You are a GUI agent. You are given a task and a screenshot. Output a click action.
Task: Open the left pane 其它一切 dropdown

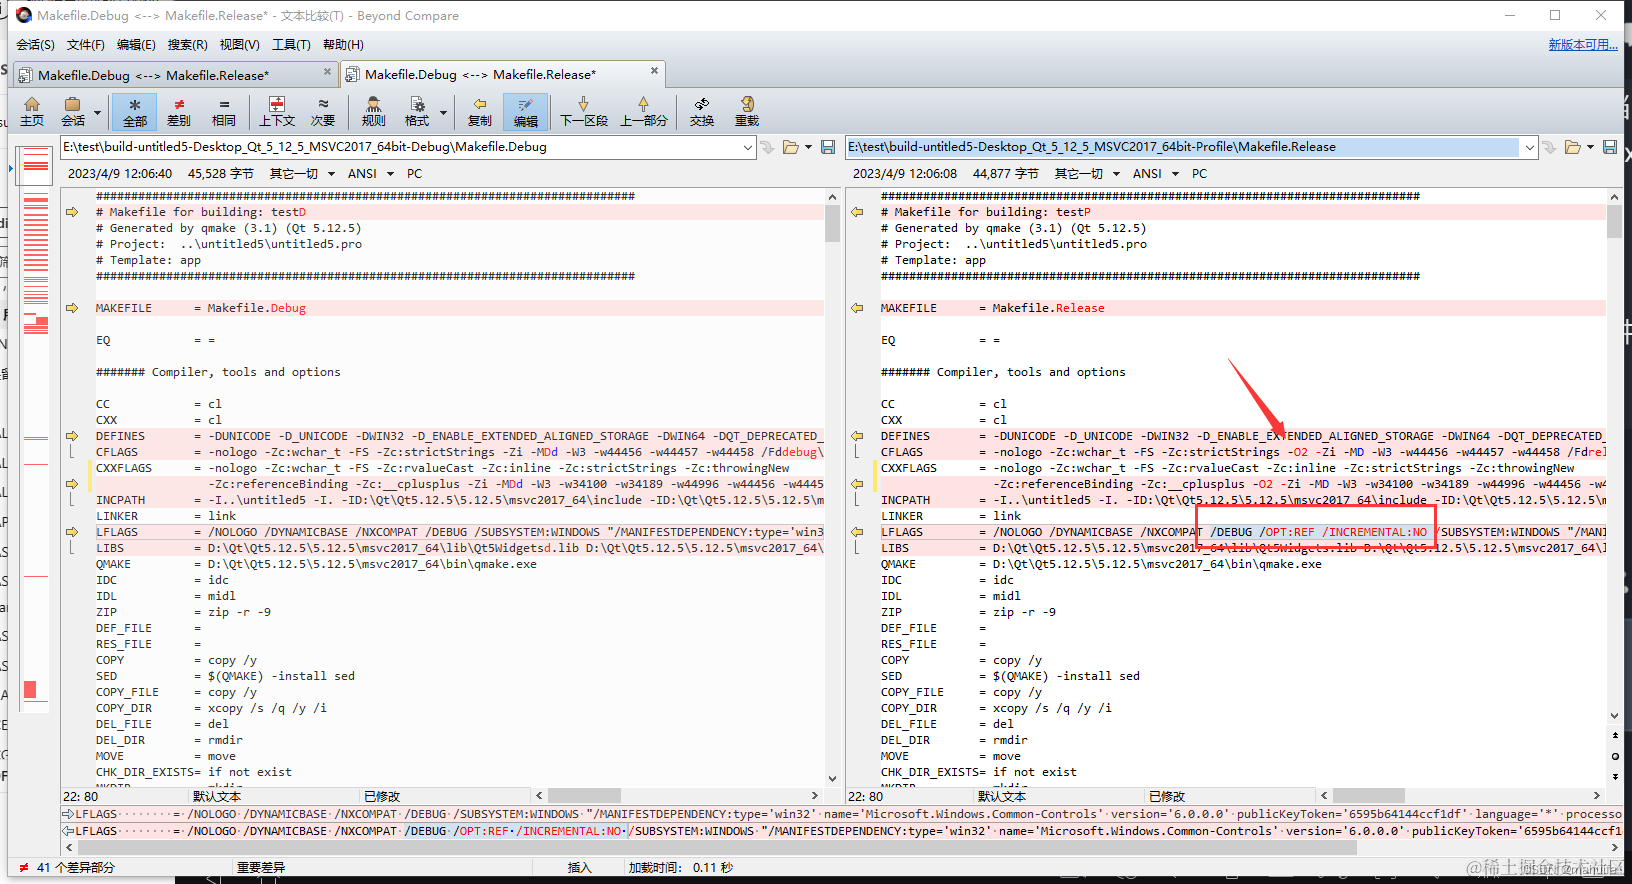(300, 174)
